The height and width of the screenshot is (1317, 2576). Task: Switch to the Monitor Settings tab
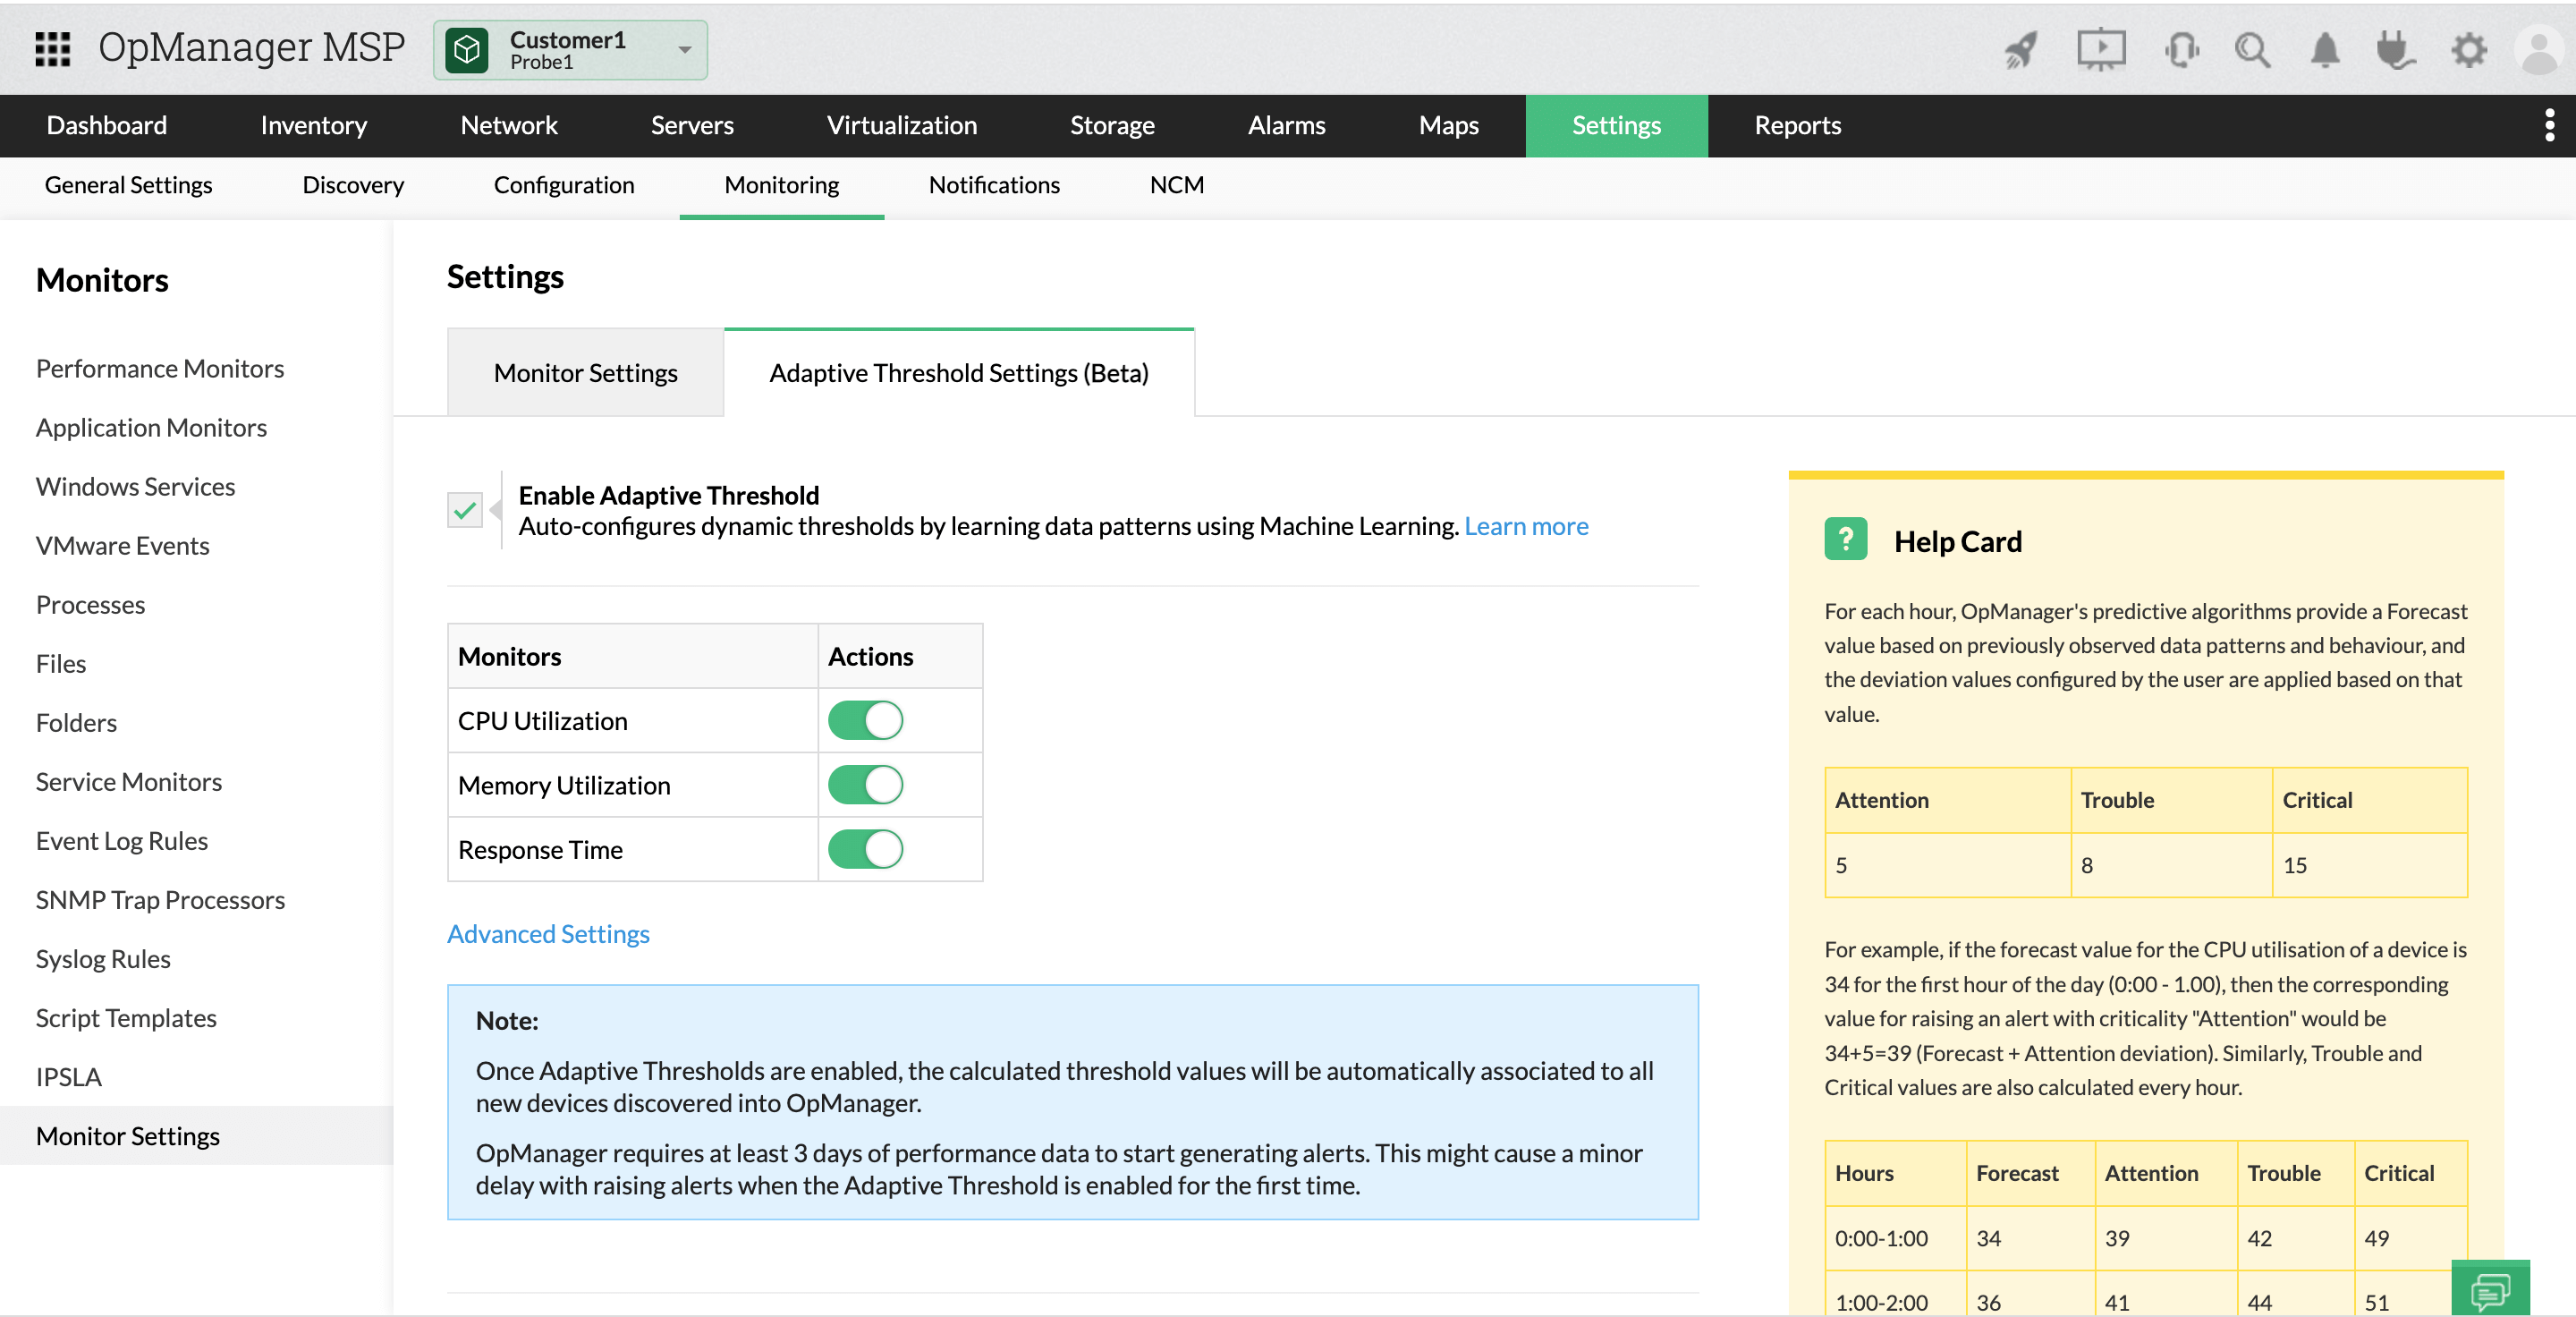coord(585,373)
